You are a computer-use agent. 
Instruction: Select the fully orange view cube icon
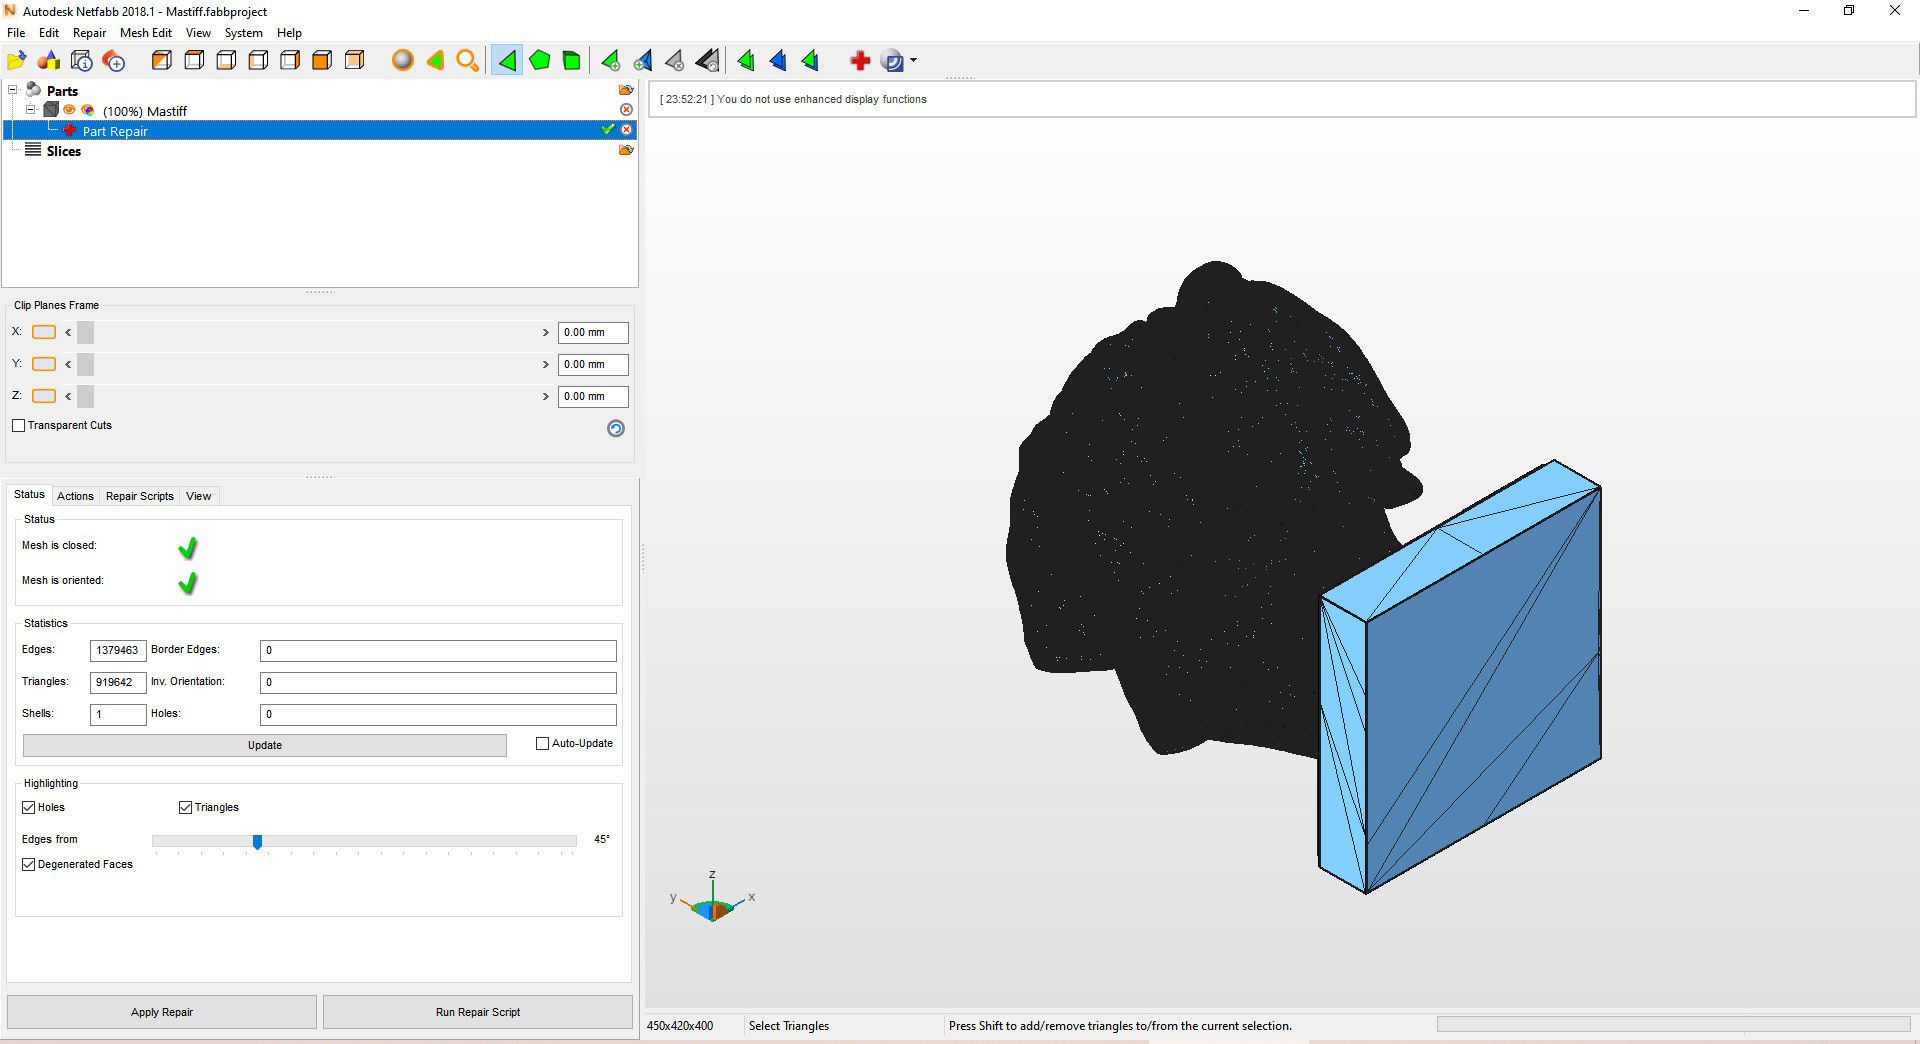click(x=322, y=61)
